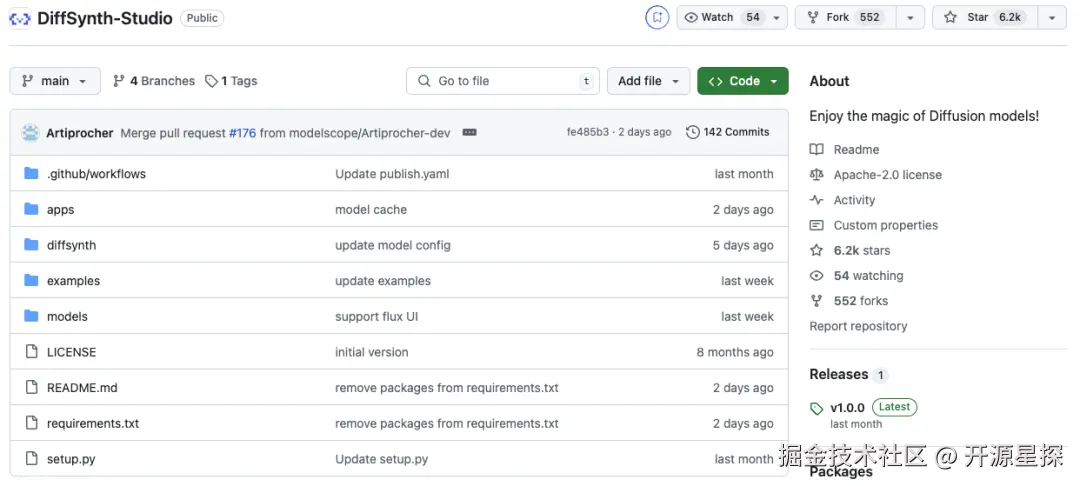
Task: Open the models folder name
Action: pyautogui.click(x=68, y=317)
